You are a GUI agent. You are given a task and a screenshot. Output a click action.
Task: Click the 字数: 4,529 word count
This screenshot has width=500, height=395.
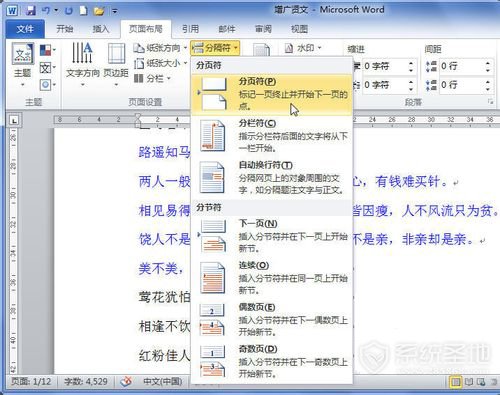[x=86, y=381]
